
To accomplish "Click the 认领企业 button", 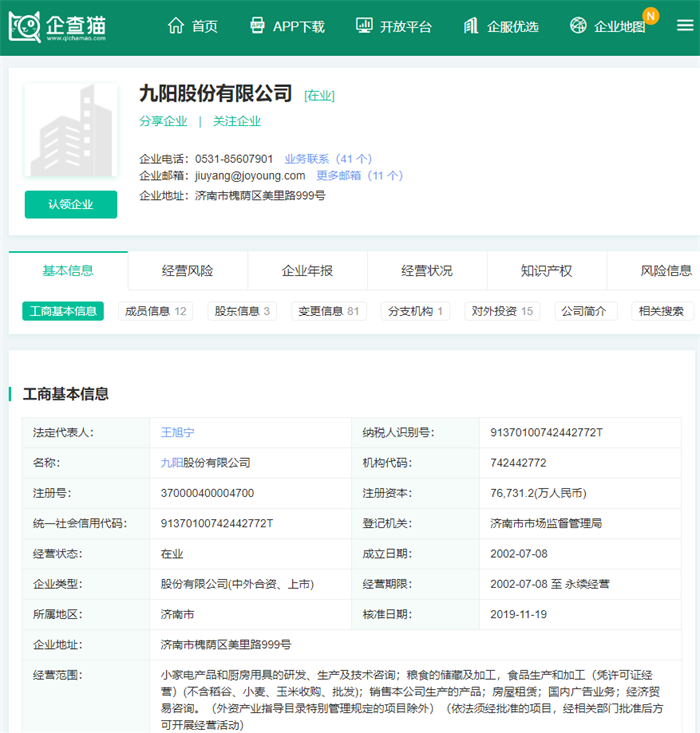I will pyautogui.click(x=71, y=204).
